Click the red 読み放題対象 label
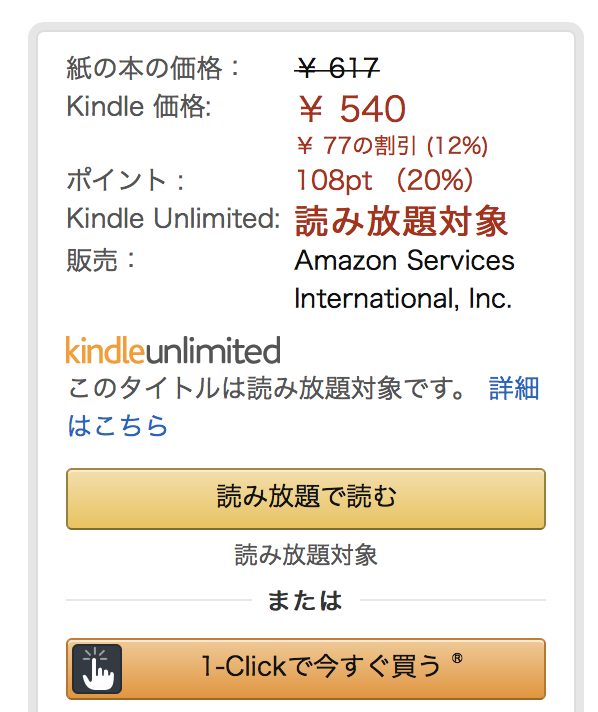 coord(401,221)
